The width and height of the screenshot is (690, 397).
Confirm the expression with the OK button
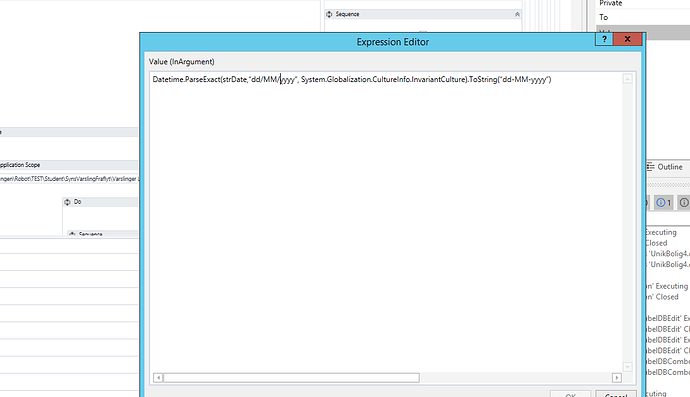[x=570, y=394]
